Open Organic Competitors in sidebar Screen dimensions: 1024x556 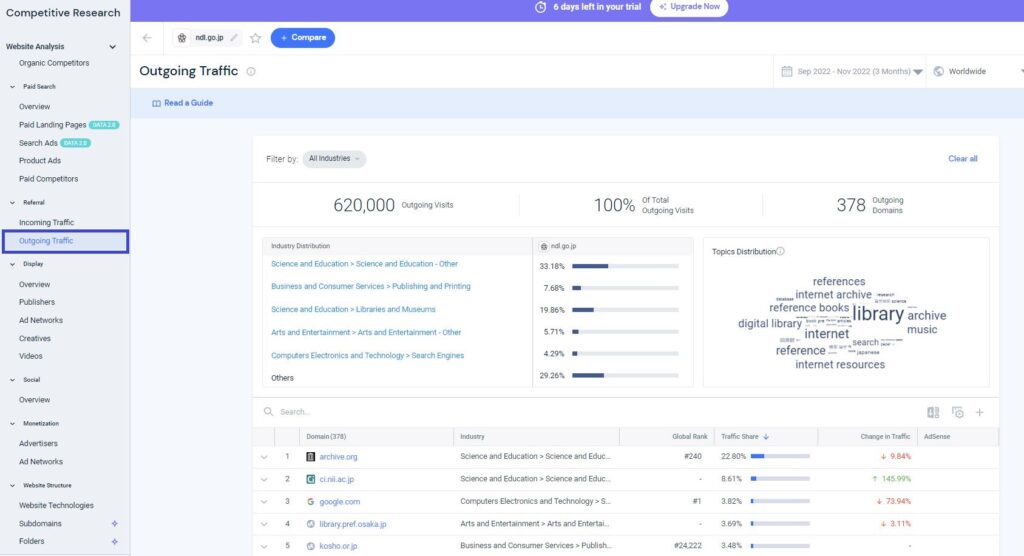54,63
